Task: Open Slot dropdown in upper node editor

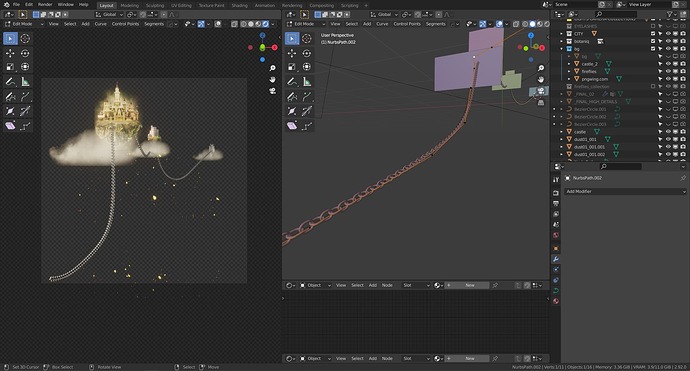Action: (x=416, y=285)
